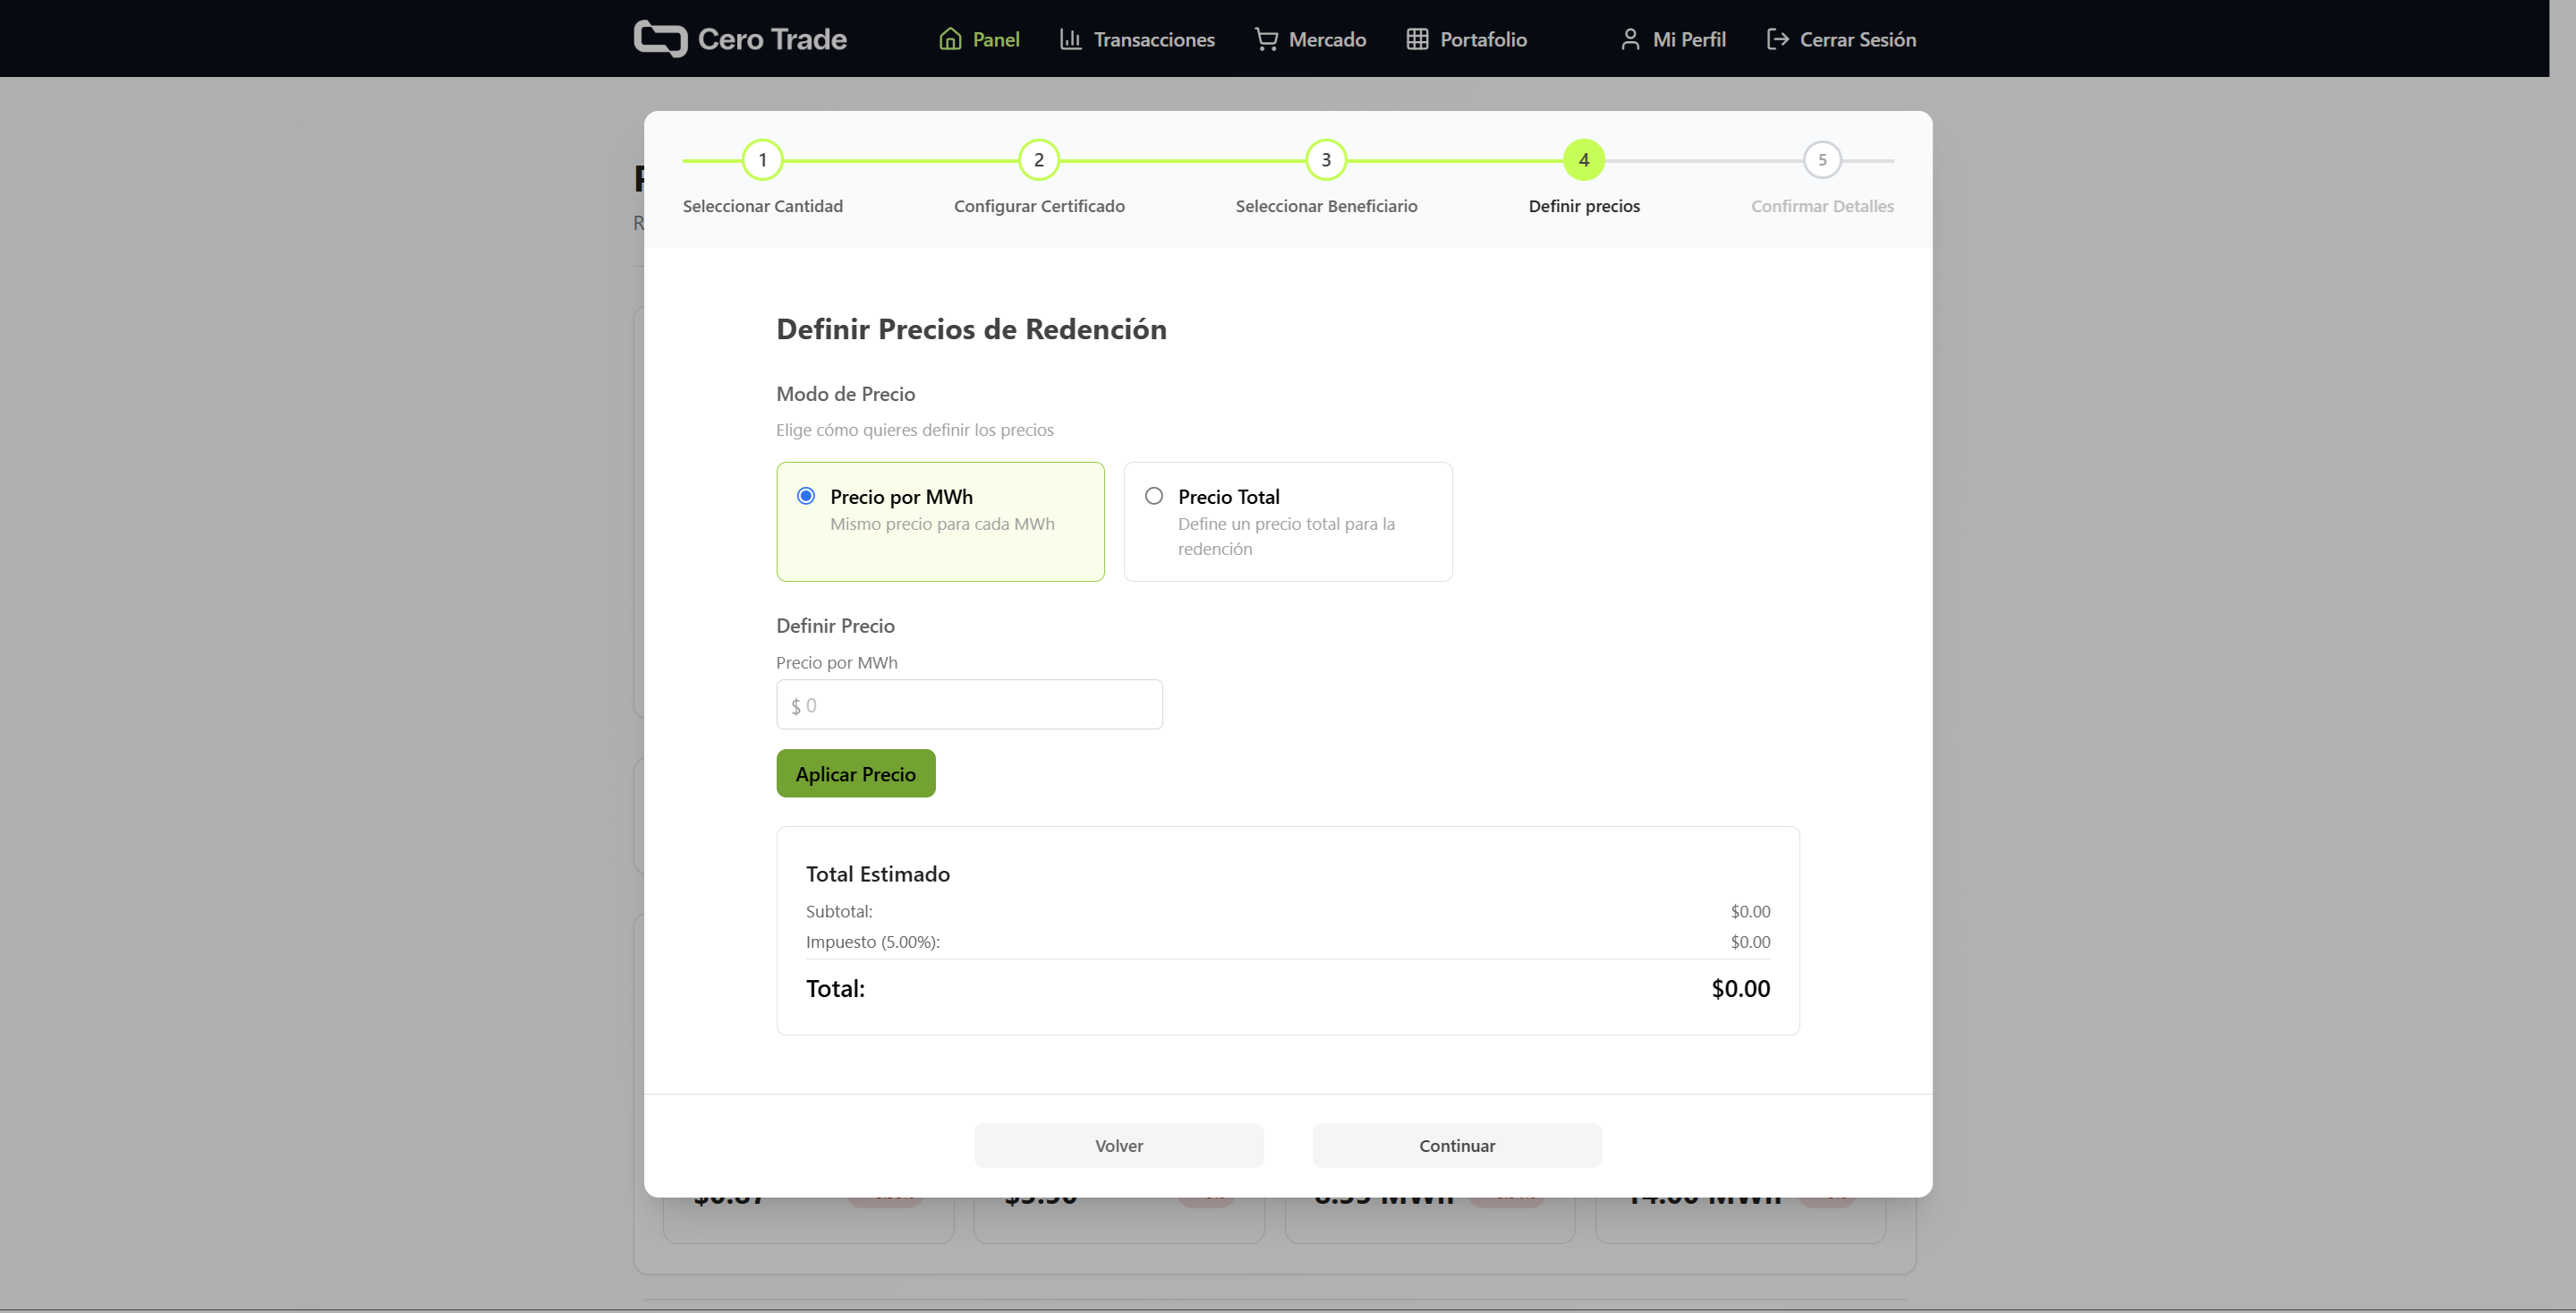Select the Precio por MWh radio button
Image resolution: width=2576 pixels, height=1313 pixels.
tap(806, 496)
